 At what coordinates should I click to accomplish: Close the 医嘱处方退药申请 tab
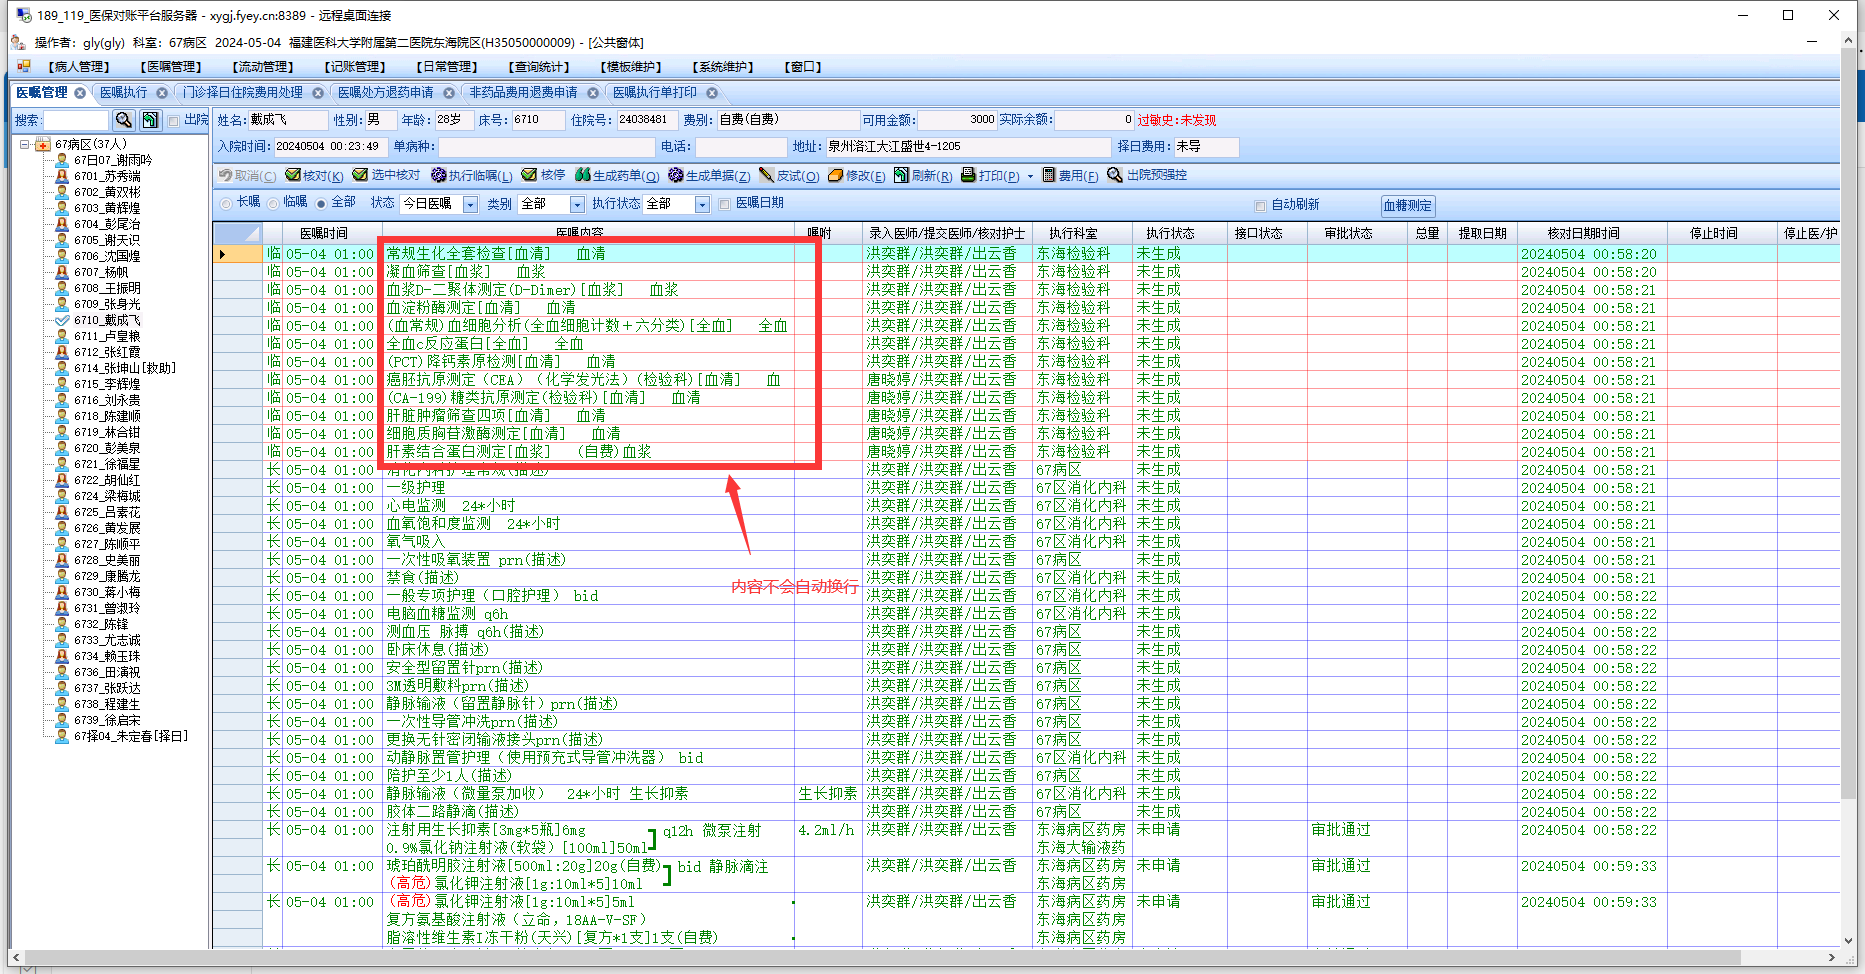point(449,93)
